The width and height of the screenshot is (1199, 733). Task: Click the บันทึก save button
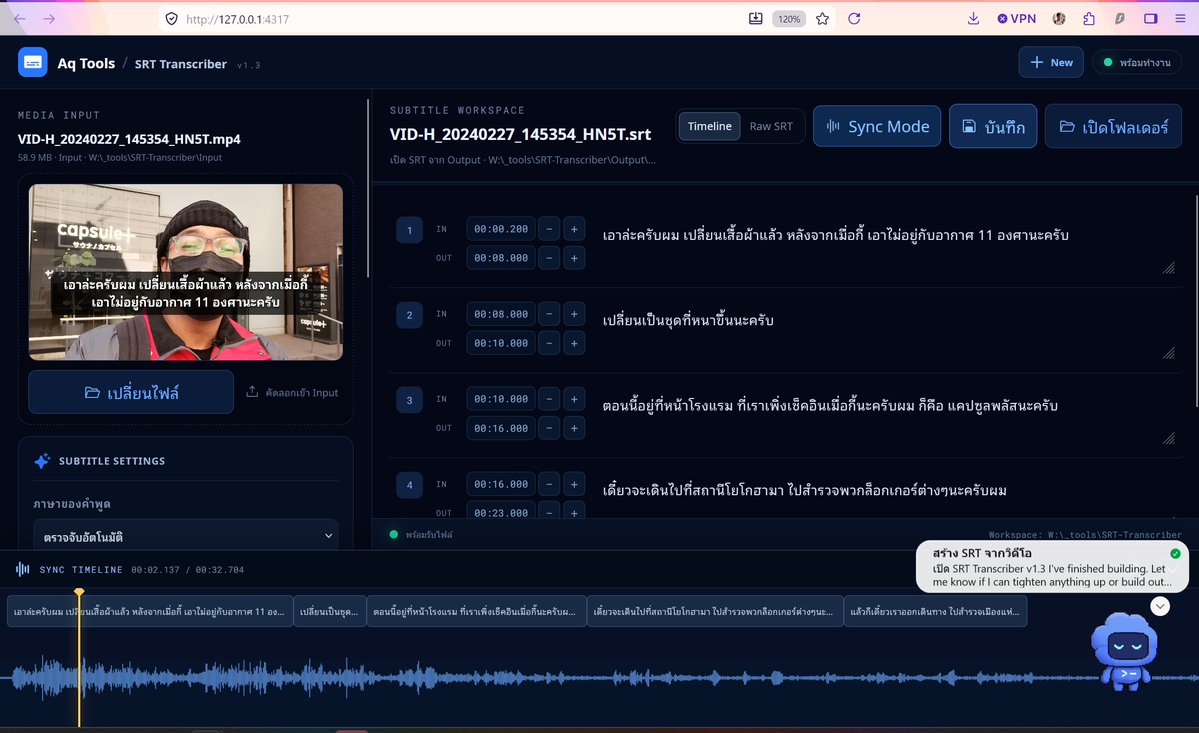(993, 126)
